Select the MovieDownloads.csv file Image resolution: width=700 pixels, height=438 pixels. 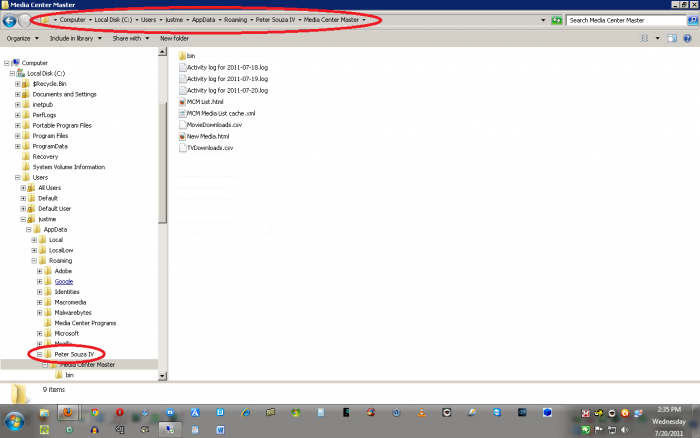pyautogui.click(x=214, y=125)
